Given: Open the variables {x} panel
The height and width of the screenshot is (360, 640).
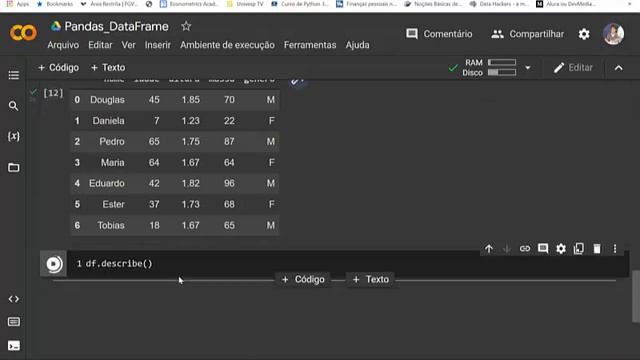Looking at the screenshot, I should (x=13, y=136).
